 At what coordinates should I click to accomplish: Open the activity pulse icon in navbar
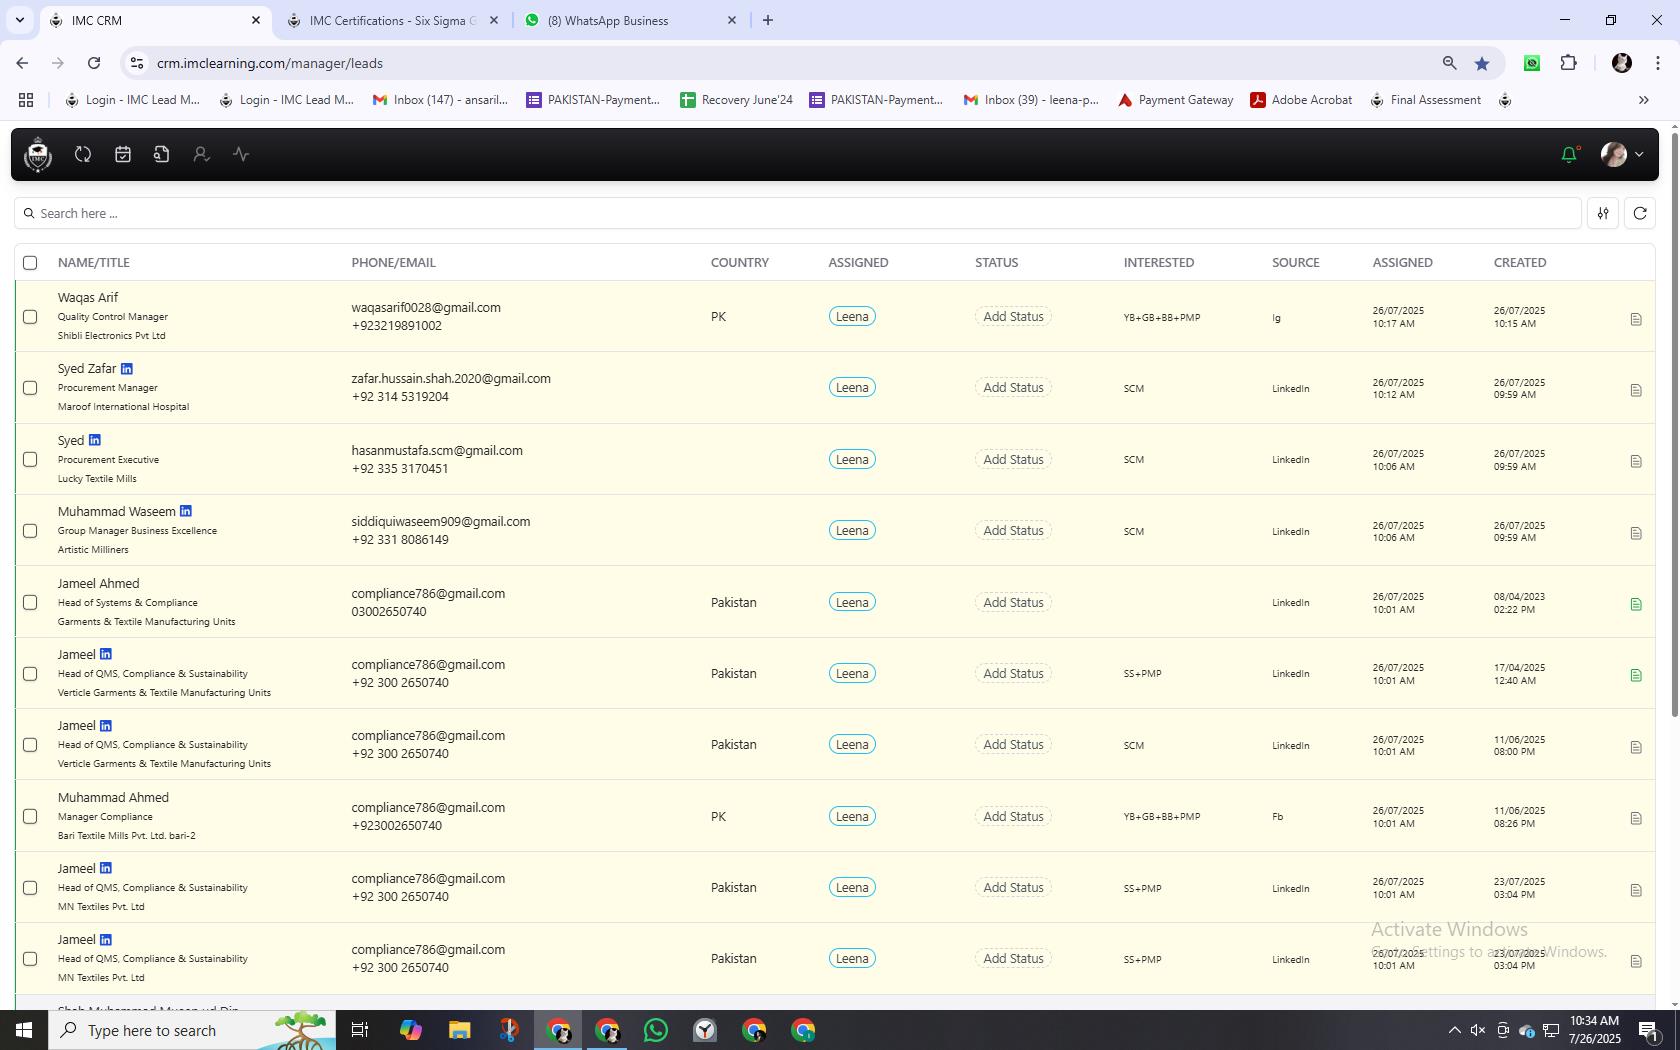pos(241,154)
